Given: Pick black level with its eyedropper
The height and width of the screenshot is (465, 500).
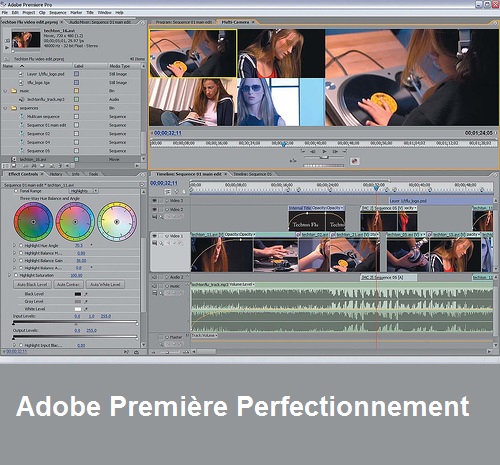Looking at the screenshot, I should (86, 294).
